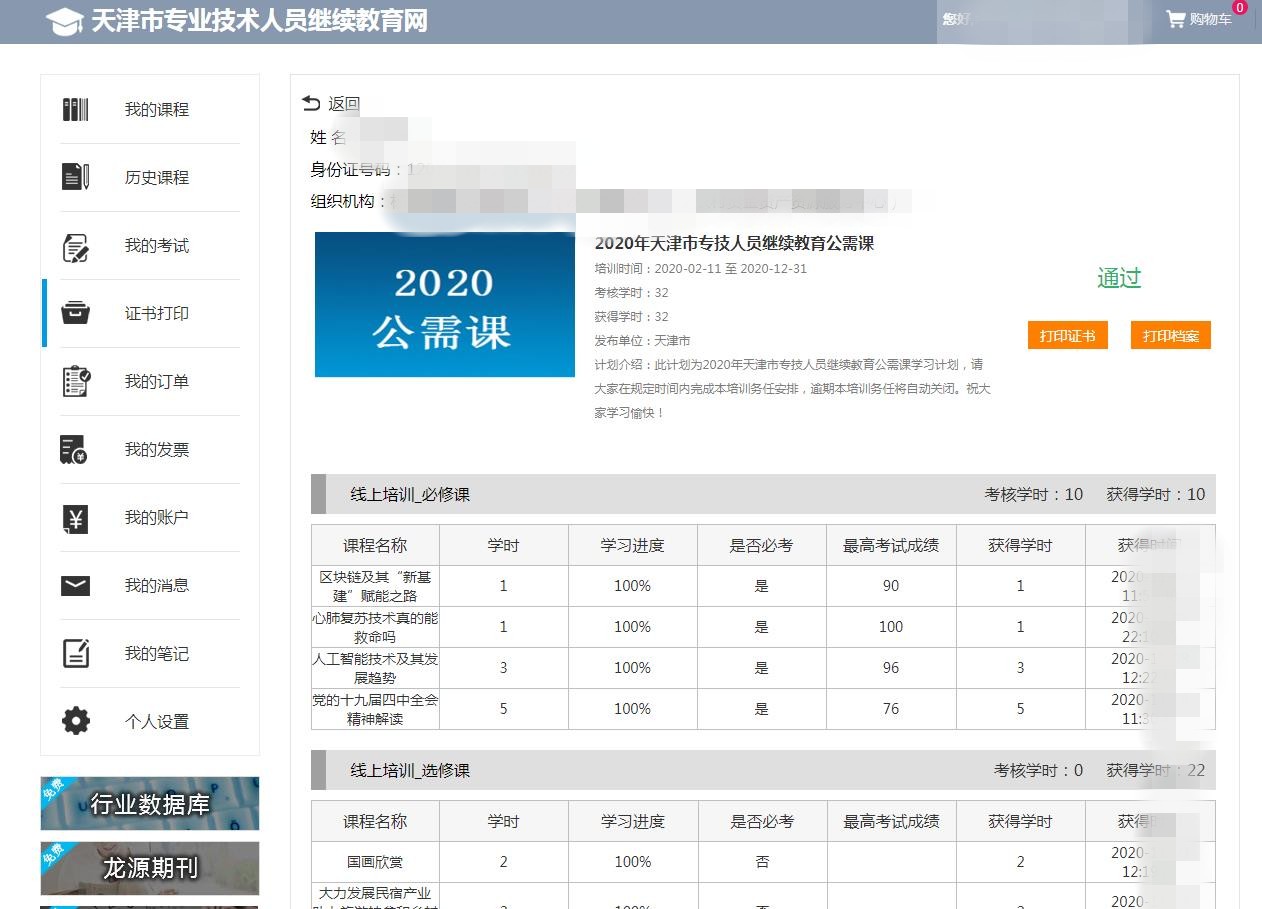Go back using the 返回 link

[x=332, y=104]
